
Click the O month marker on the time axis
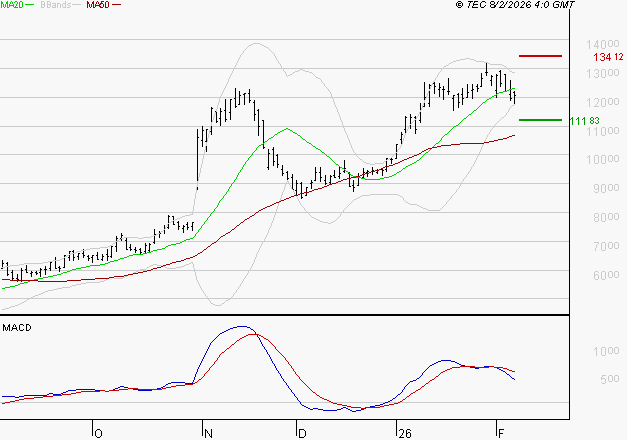pyautogui.click(x=98, y=434)
